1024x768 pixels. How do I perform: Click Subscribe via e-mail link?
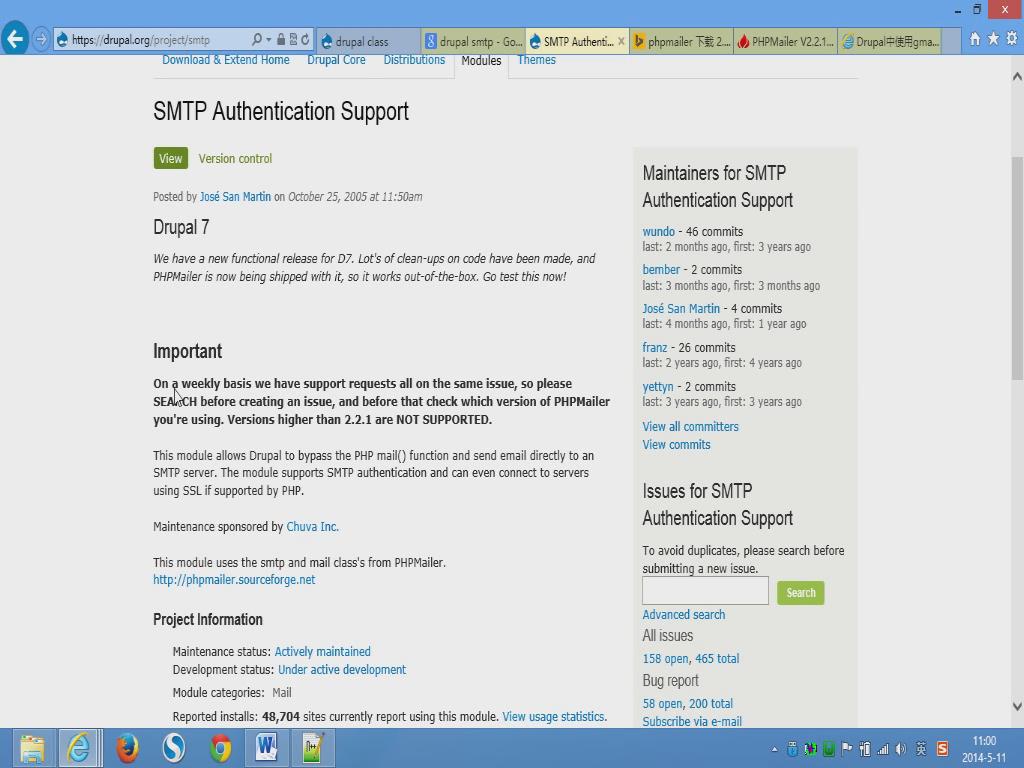(692, 722)
